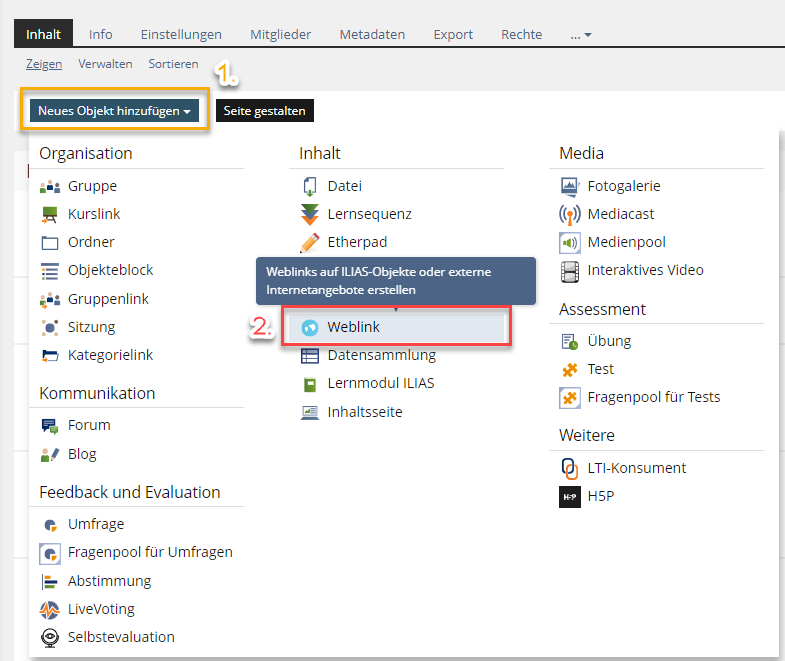785x661 pixels.
Task: Click the Gruppe icon in Organisation
Action: 50,186
